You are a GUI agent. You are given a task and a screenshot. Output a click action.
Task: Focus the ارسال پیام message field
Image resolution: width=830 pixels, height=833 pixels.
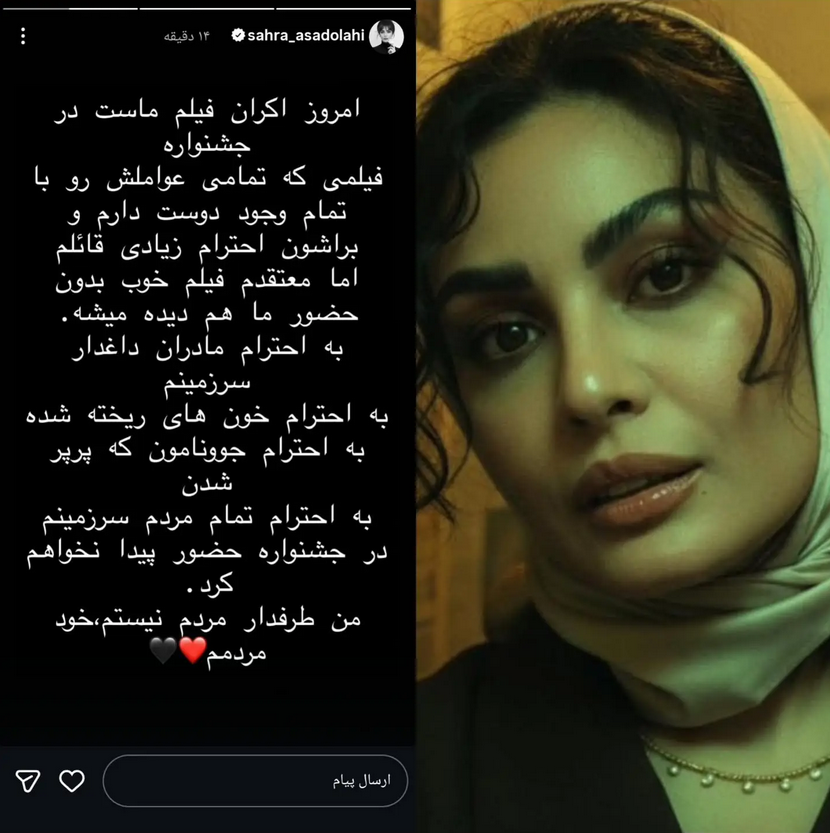[x=255, y=780]
